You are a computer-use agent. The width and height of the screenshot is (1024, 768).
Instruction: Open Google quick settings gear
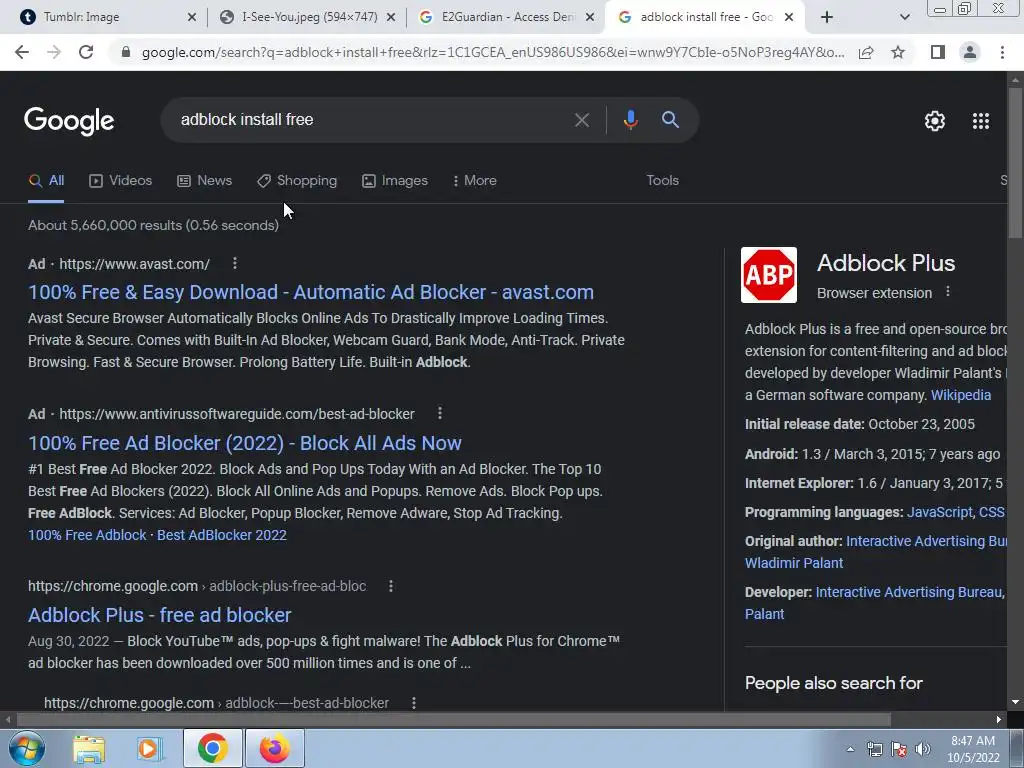[x=935, y=121]
